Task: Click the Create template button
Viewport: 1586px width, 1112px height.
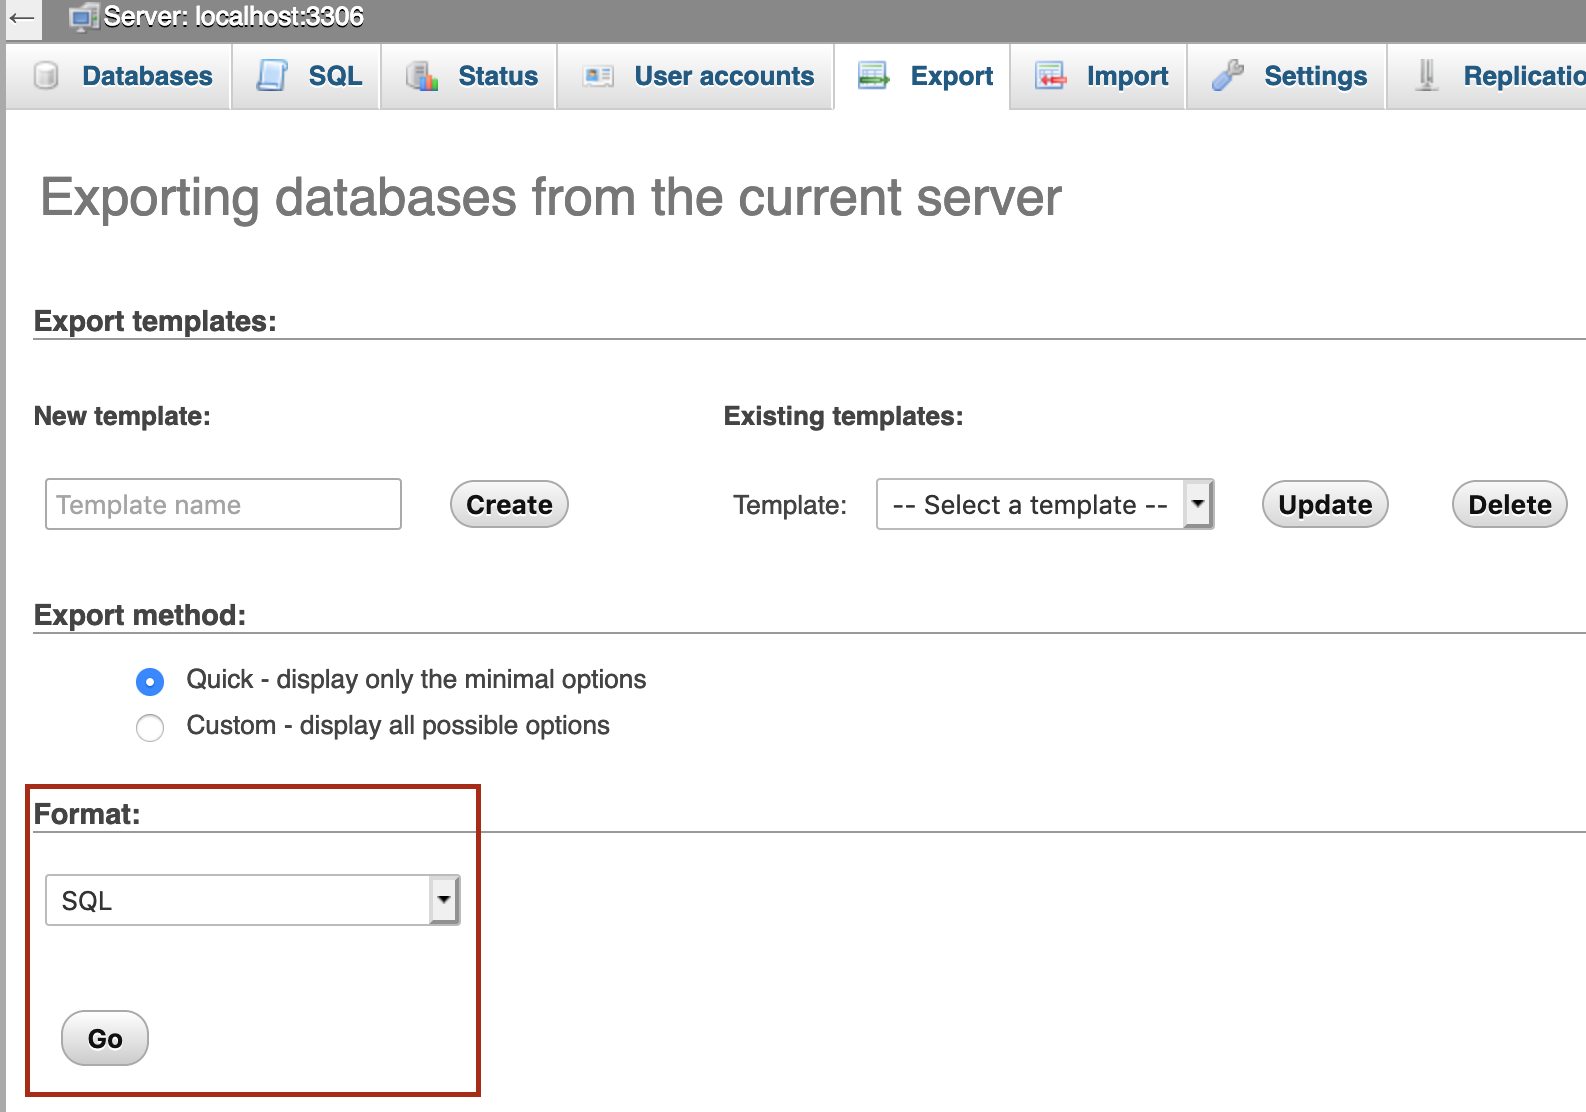Action: tap(509, 504)
